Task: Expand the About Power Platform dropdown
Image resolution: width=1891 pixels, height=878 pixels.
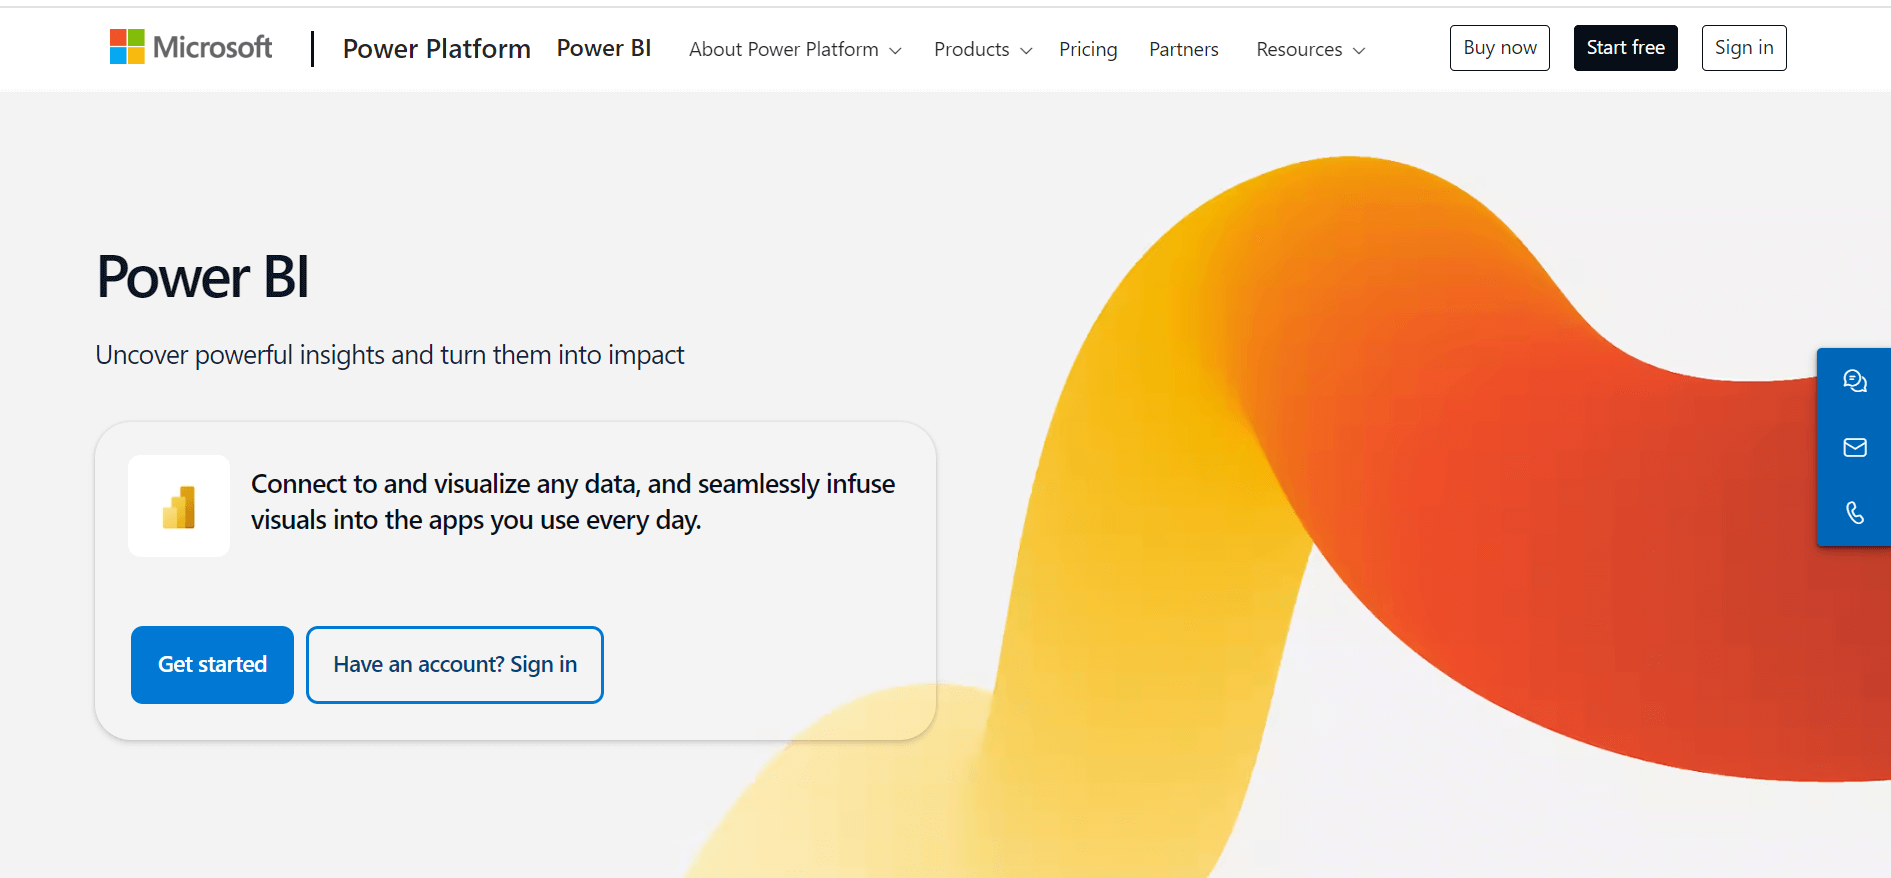Action: coord(794,49)
